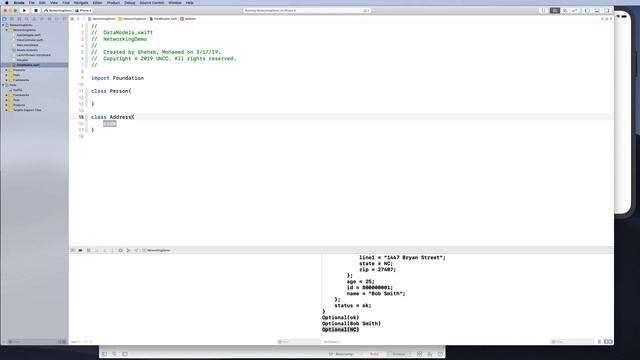Open Debug View Hierarchy

tap(120, 250)
